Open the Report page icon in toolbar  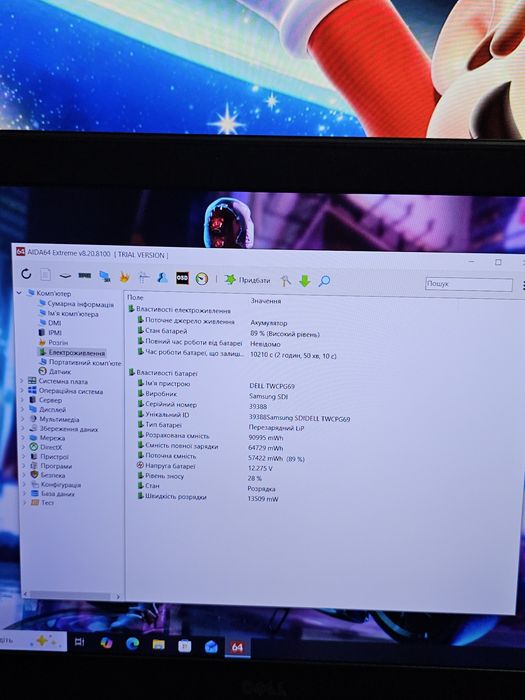pos(46,275)
